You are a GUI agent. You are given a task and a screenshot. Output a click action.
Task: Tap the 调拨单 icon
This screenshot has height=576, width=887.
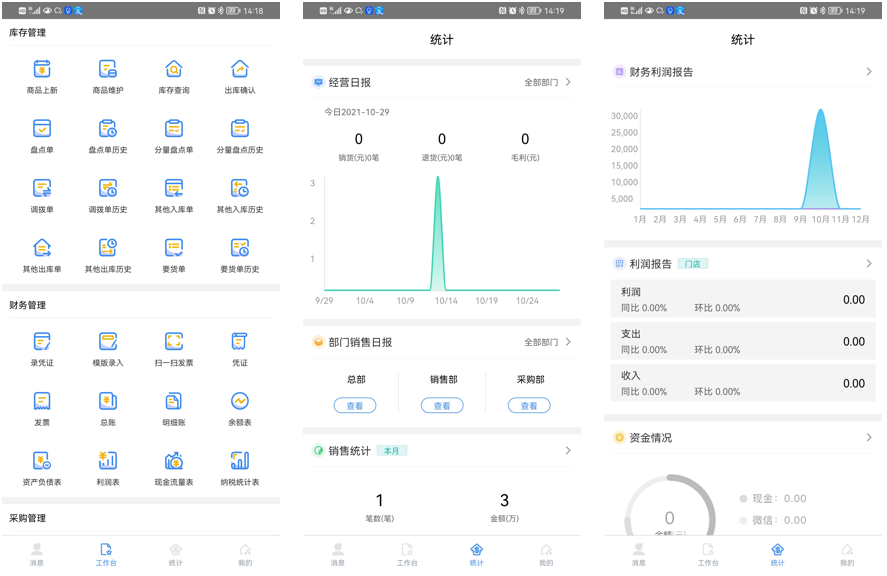41,188
